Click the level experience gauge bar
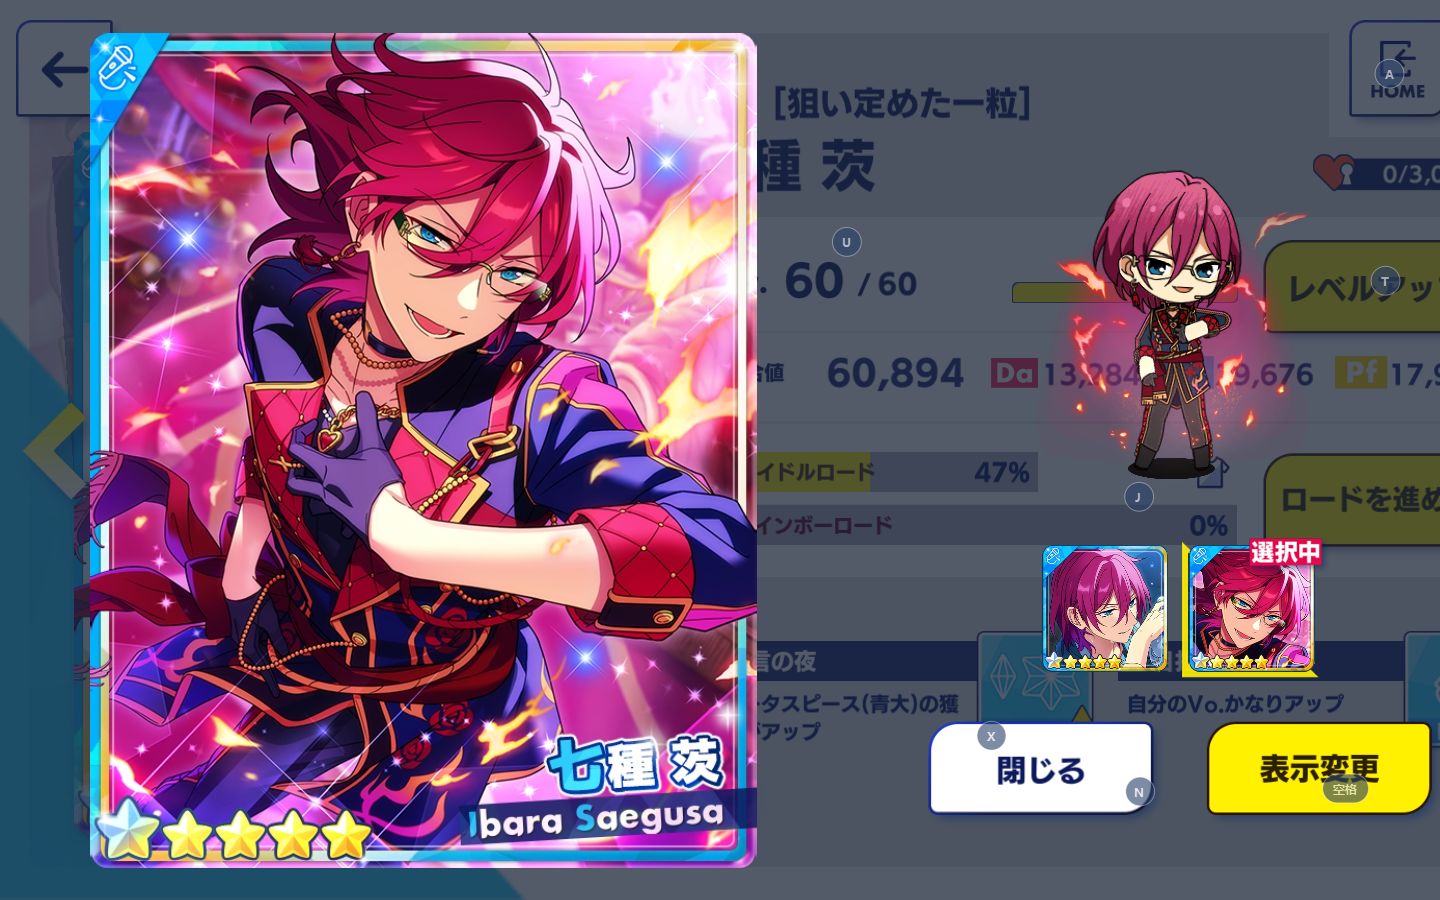The width and height of the screenshot is (1440, 900). [x=1124, y=292]
